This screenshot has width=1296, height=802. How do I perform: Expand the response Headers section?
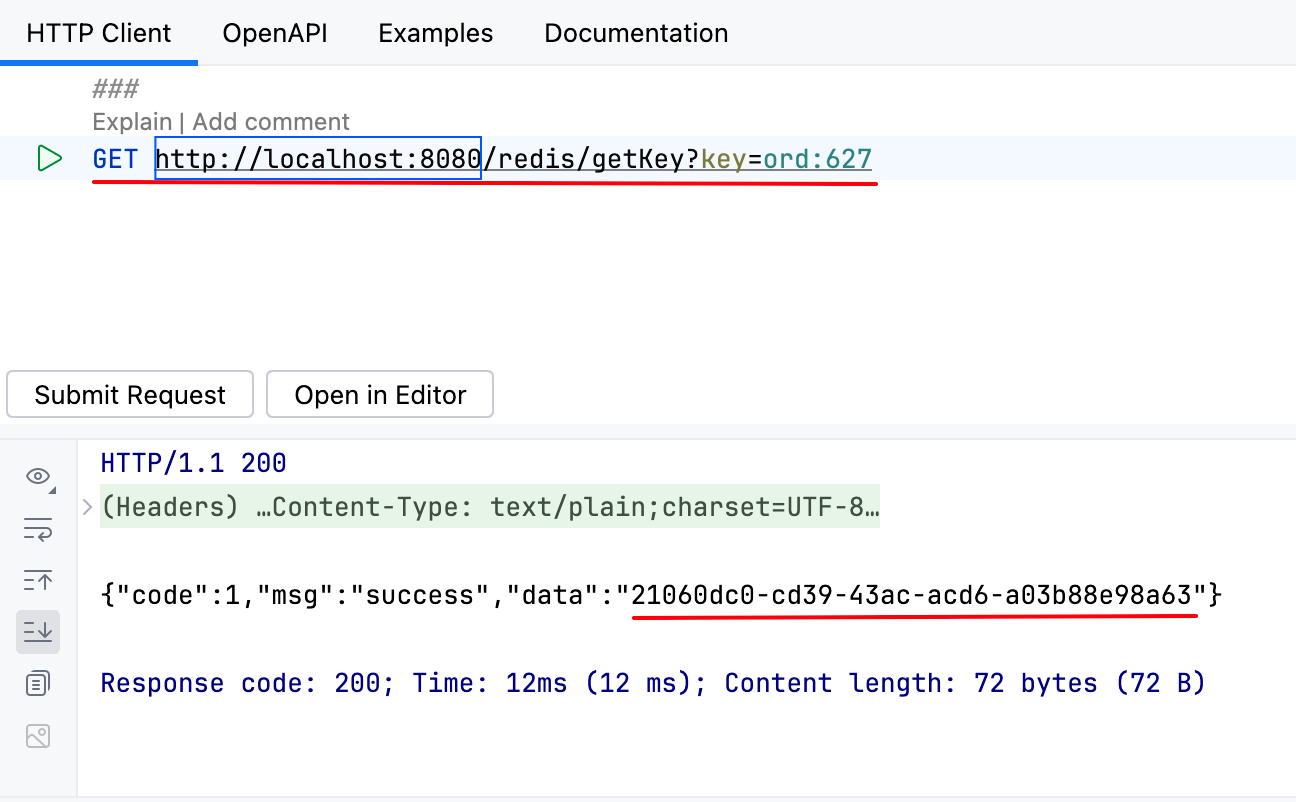tap(87, 507)
